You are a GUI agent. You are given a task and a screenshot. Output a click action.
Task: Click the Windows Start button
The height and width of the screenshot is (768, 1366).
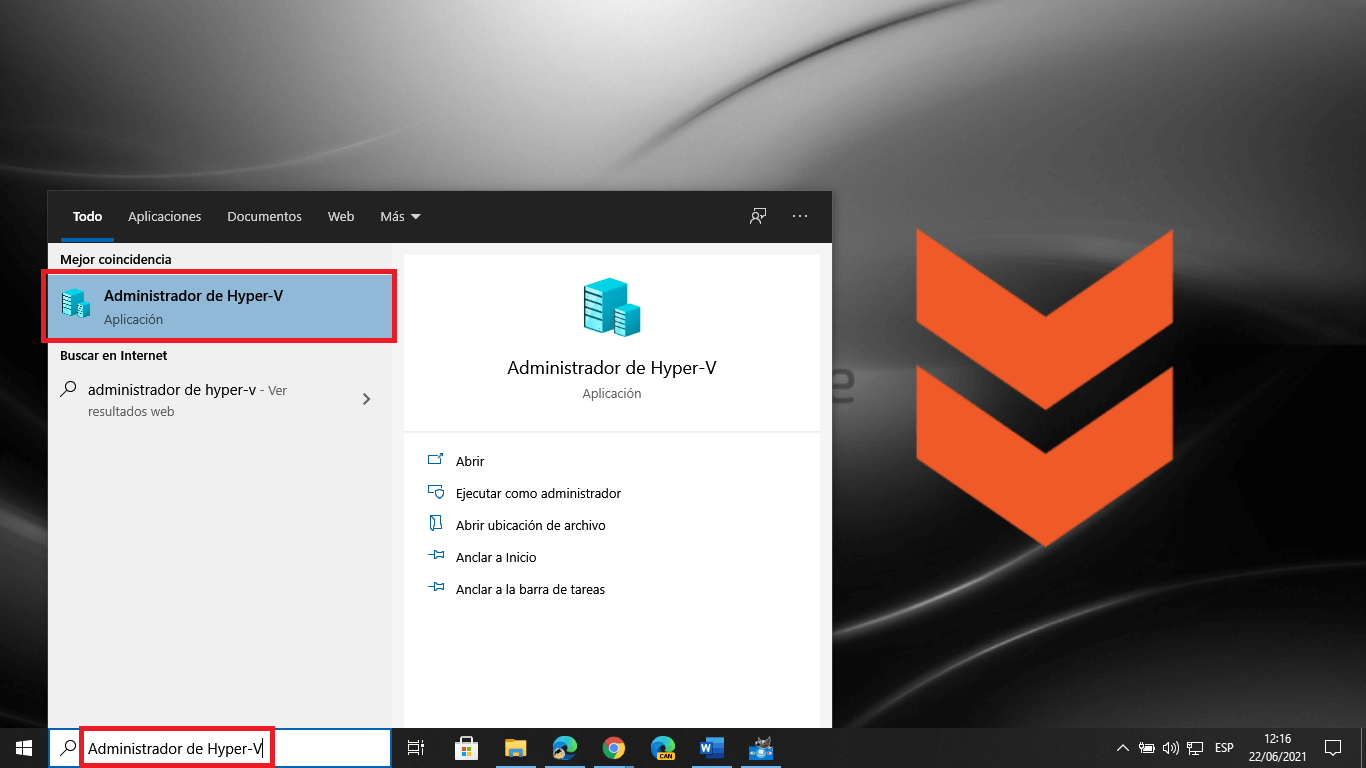point(24,748)
